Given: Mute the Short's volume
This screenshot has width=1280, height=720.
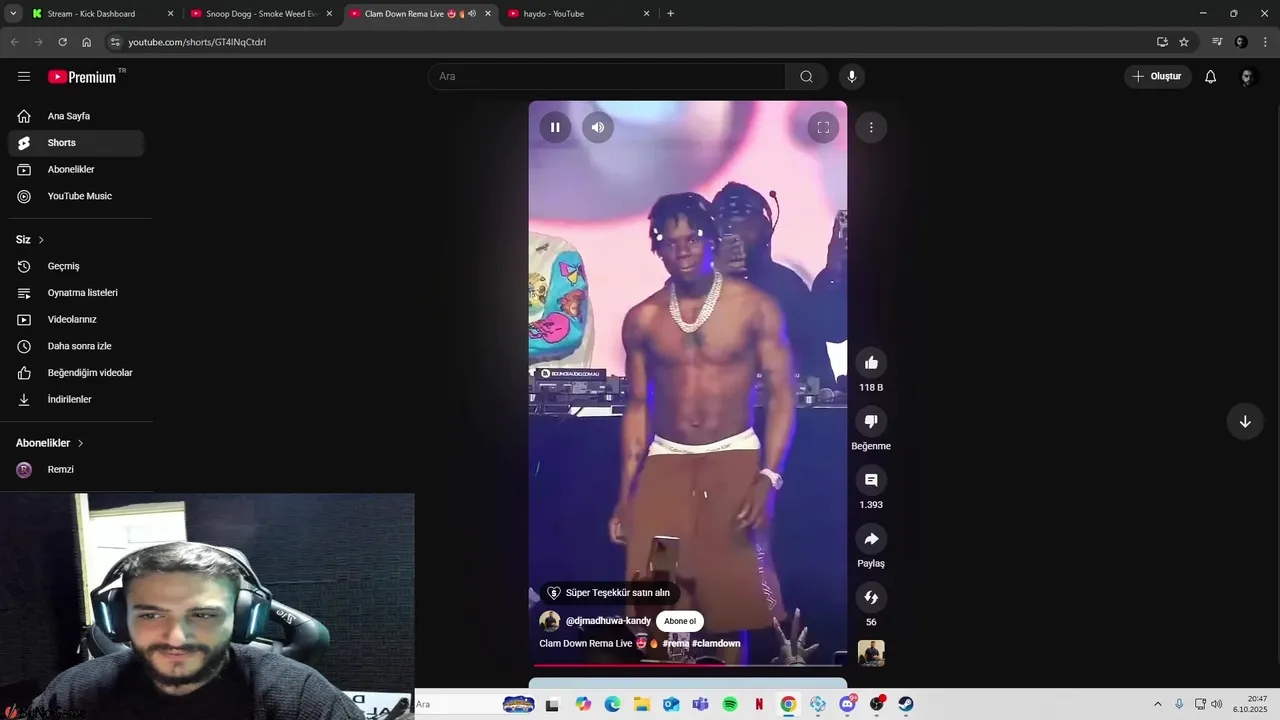Looking at the screenshot, I should click(597, 127).
